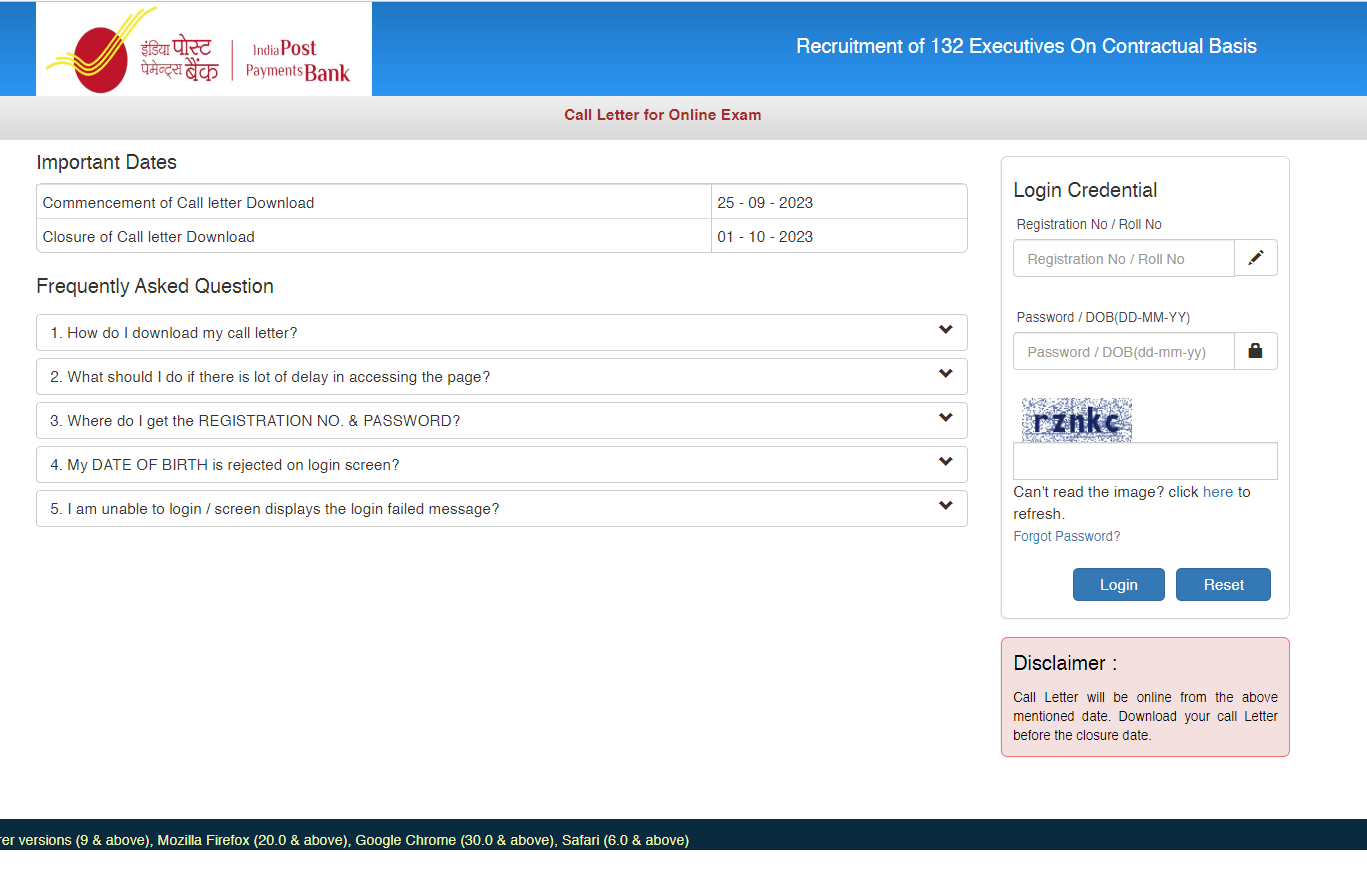The width and height of the screenshot is (1367, 872).
Task: Click the India Post Payments Bank logo
Action: 203,49
